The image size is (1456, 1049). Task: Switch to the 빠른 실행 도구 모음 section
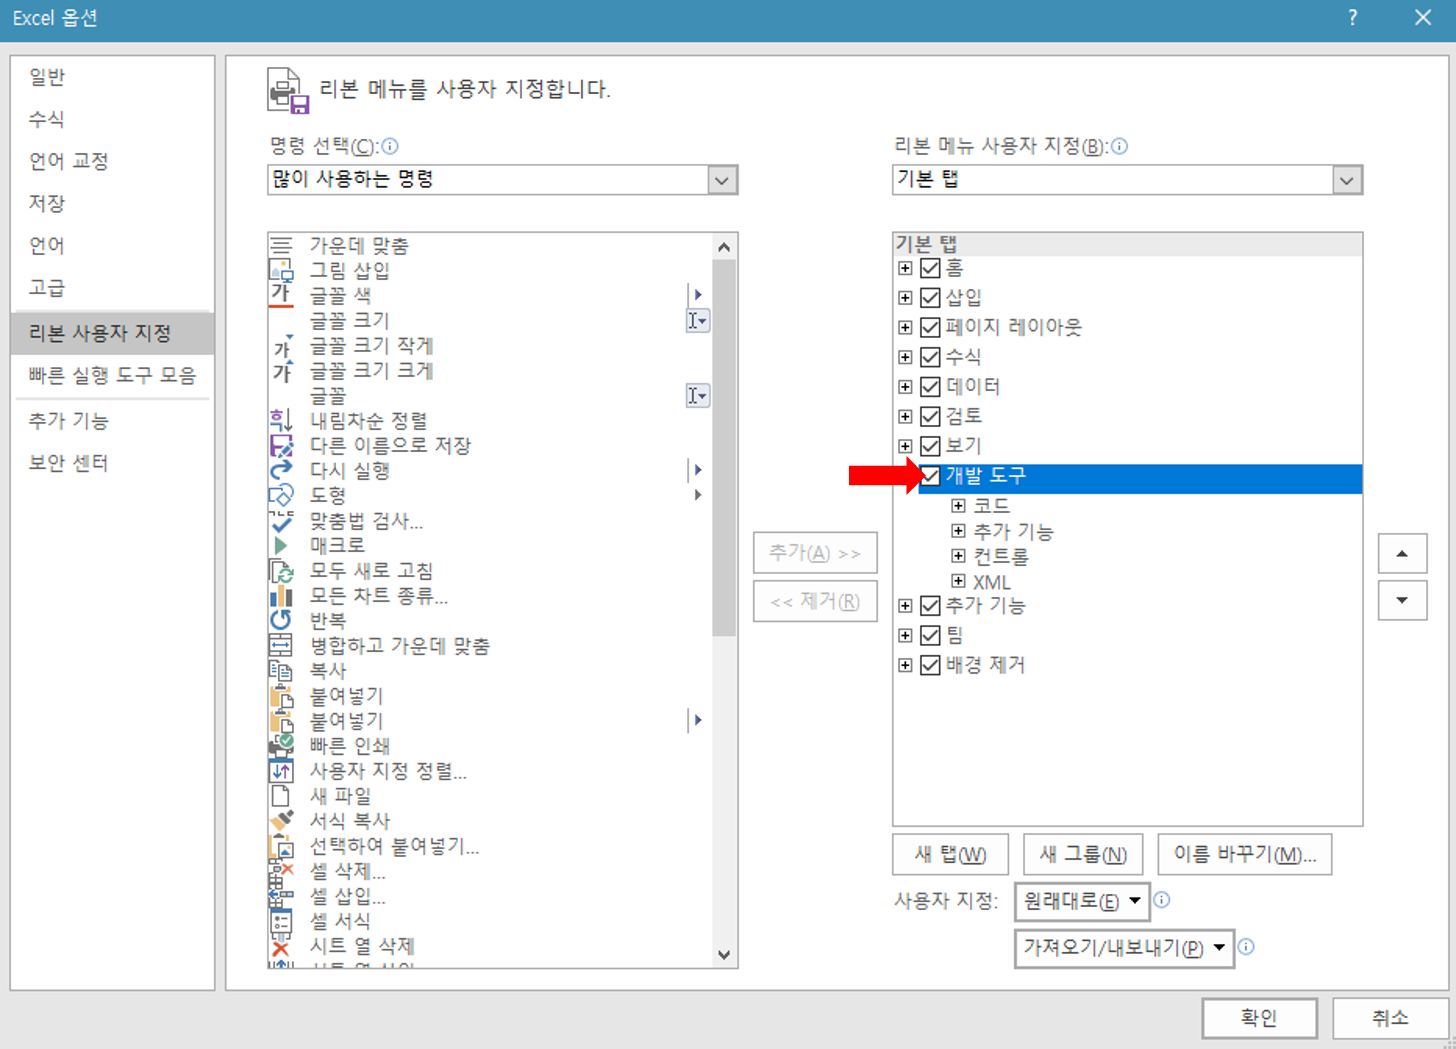112,376
